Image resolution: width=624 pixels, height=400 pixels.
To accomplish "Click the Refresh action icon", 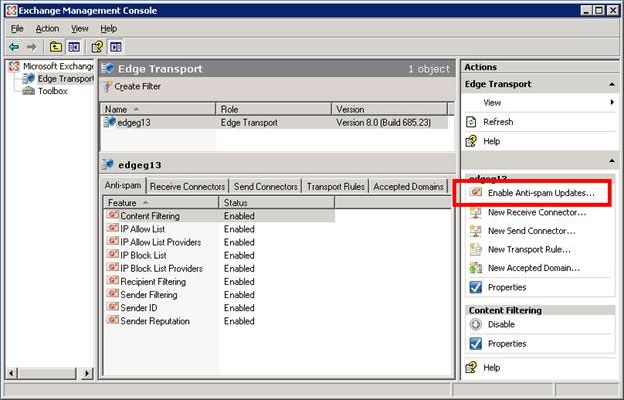I will (471, 122).
